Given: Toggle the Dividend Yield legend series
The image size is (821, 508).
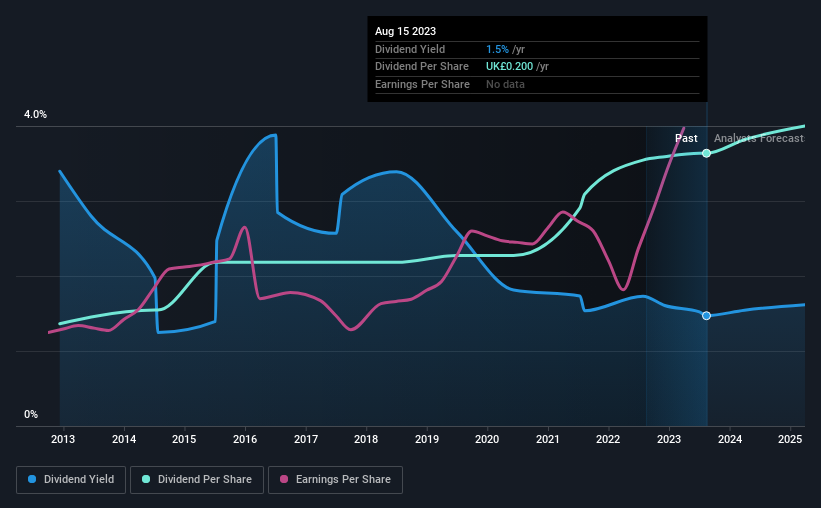Looking at the screenshot, I should click(x=71, y=480).
